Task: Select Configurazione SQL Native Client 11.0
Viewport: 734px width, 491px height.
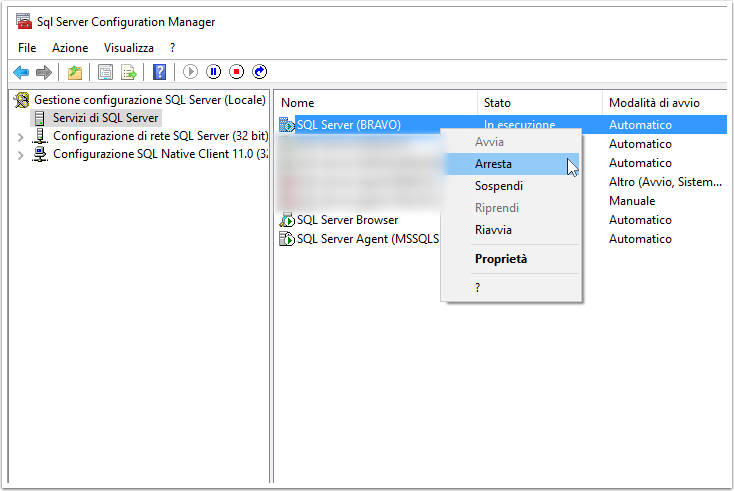Action: click(161, 154)
